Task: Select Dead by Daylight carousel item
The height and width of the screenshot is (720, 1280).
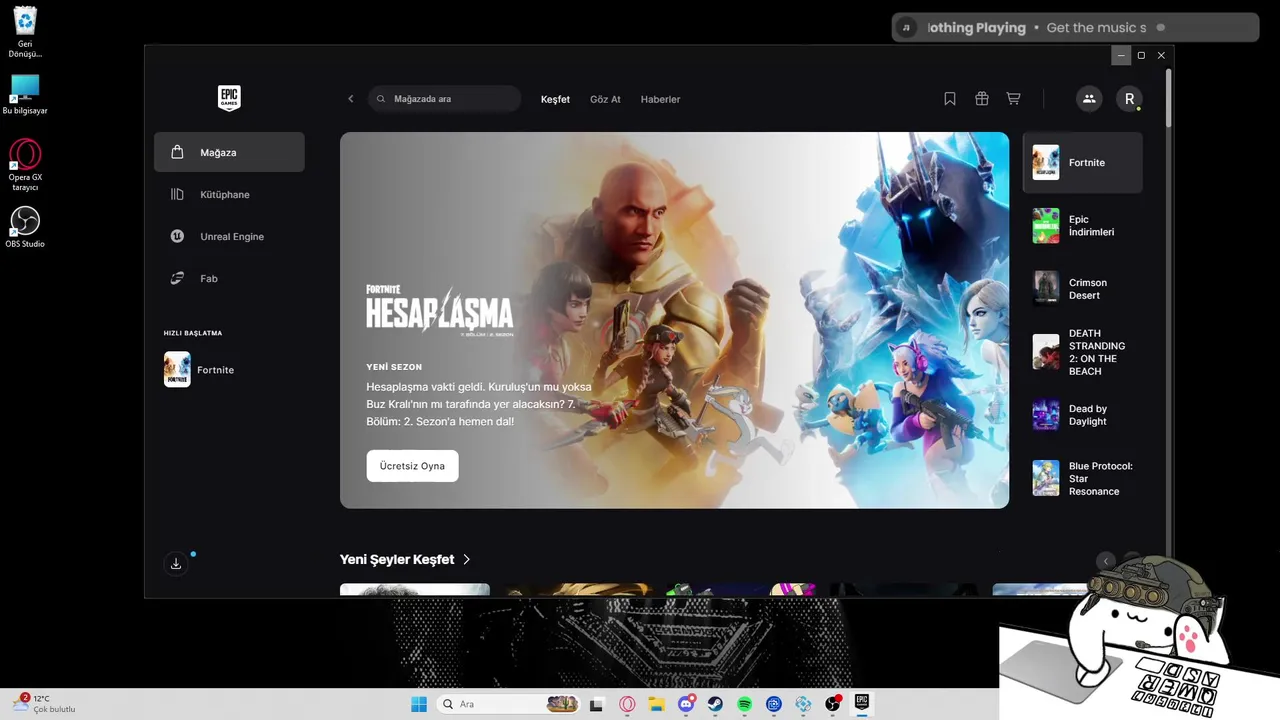Action: tap(1082, 415)
